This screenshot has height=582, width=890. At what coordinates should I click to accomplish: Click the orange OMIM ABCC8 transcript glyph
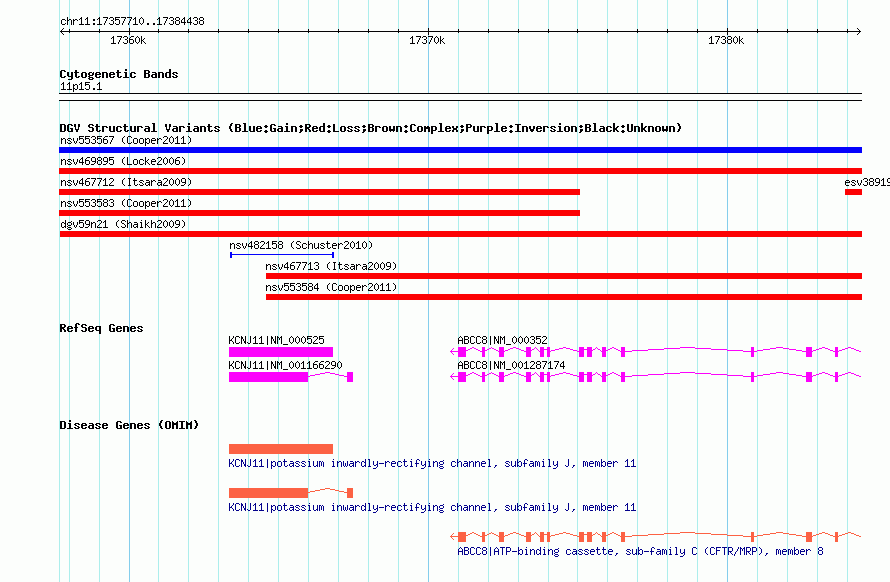coord(656,537)
